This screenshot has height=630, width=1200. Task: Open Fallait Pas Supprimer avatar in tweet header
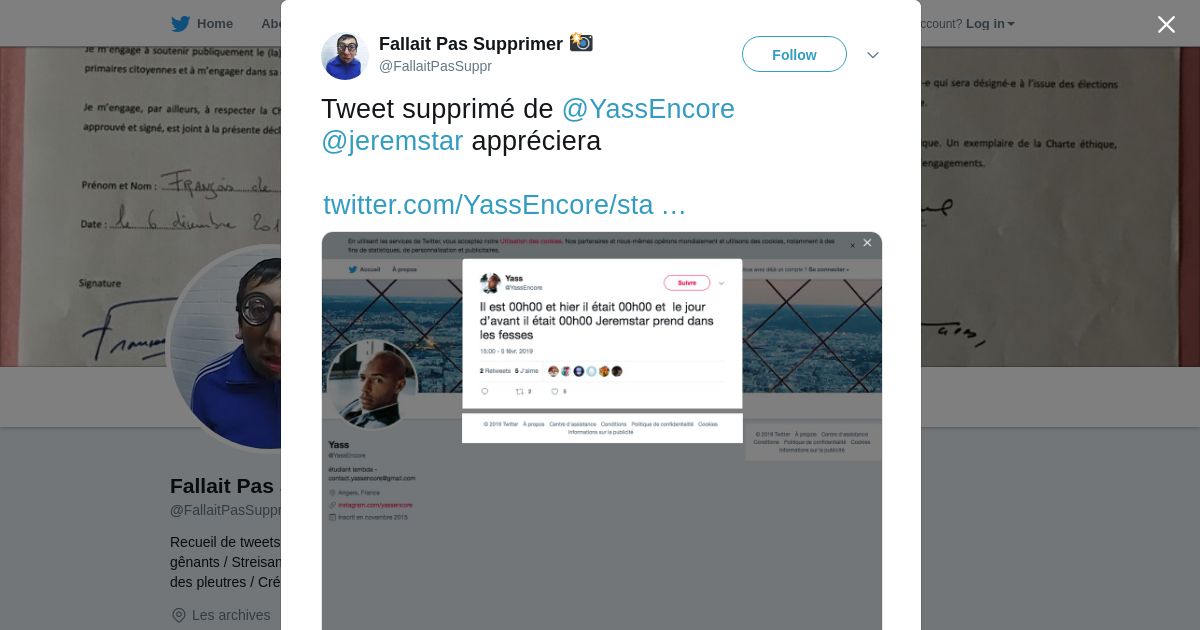(x=345, y=56)
